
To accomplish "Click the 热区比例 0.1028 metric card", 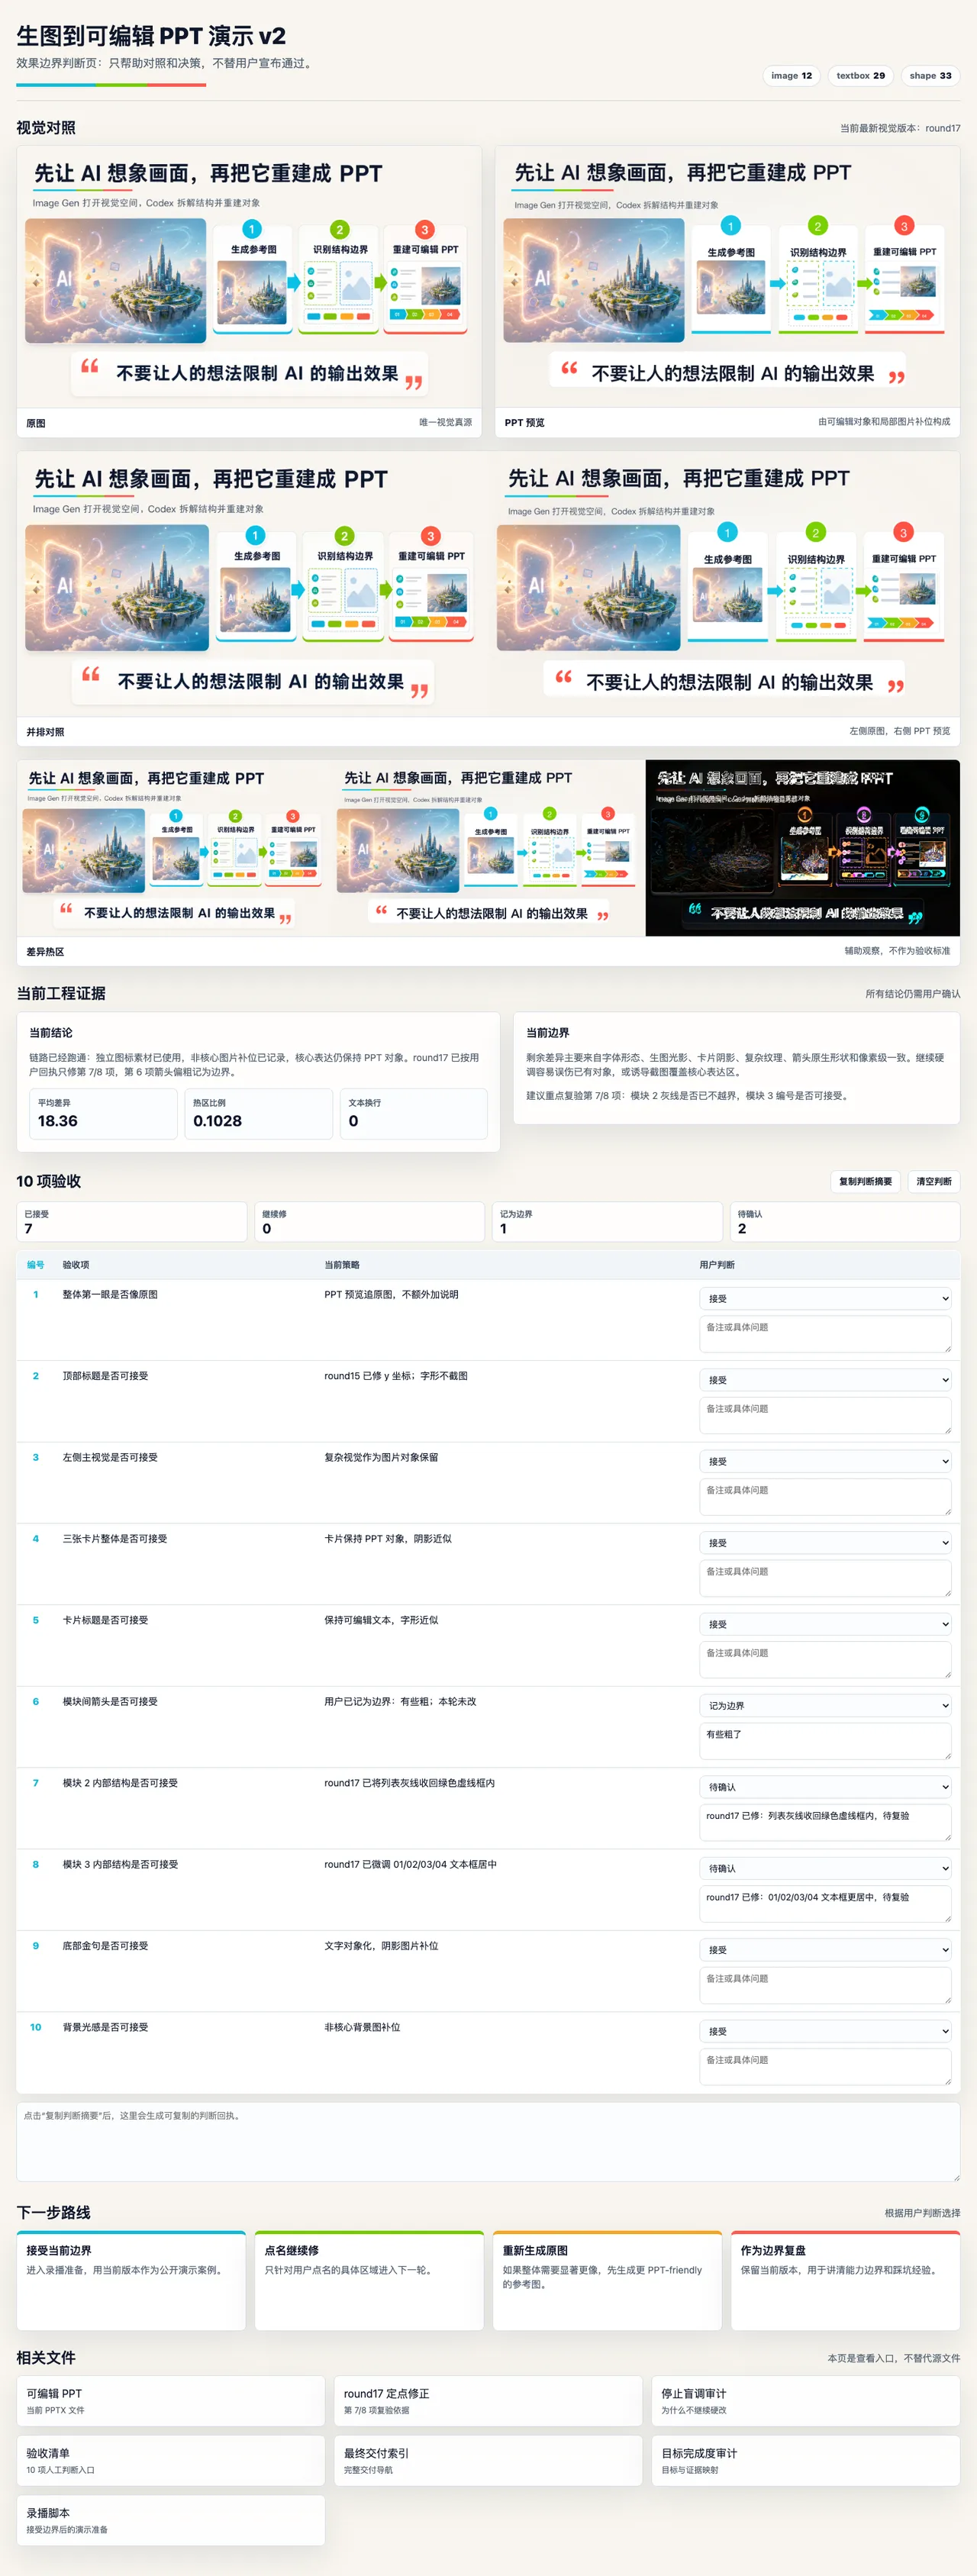I will click(x=258, y=1113).
